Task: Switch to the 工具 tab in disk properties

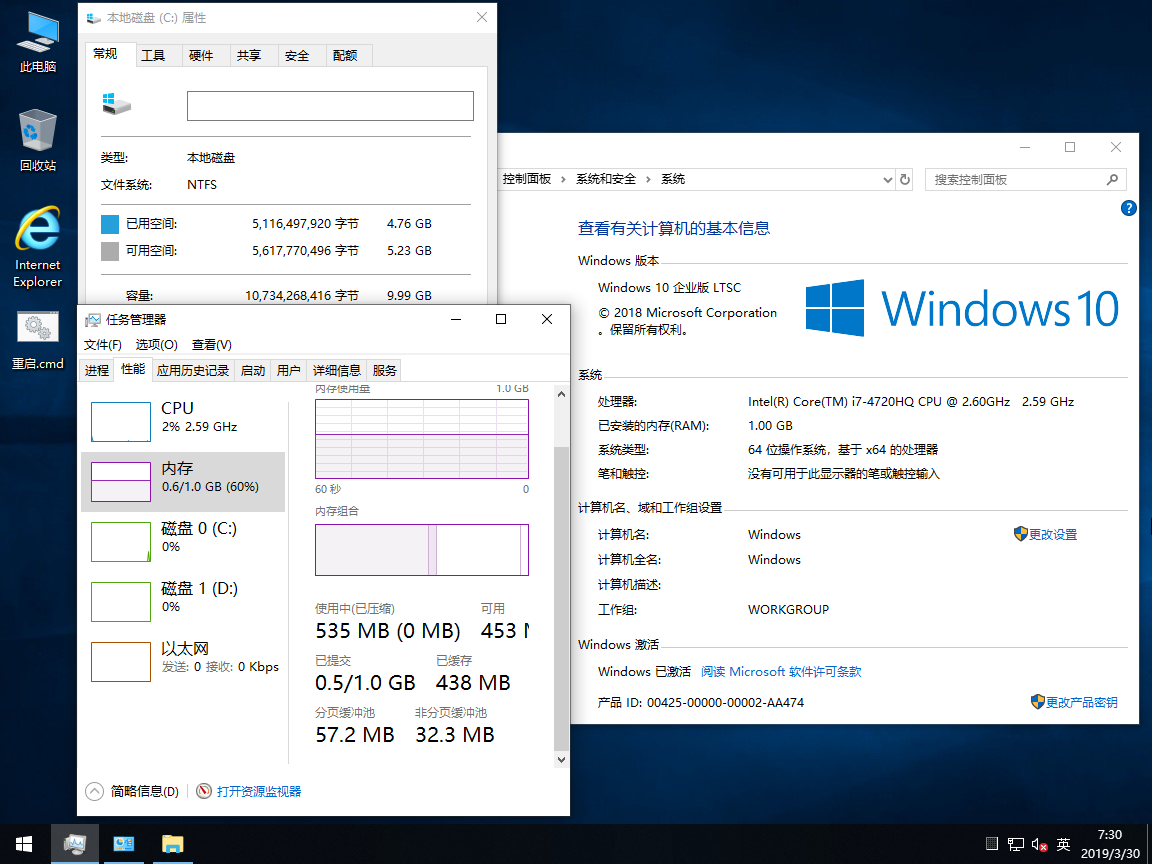Action: [x=153, y=56]
